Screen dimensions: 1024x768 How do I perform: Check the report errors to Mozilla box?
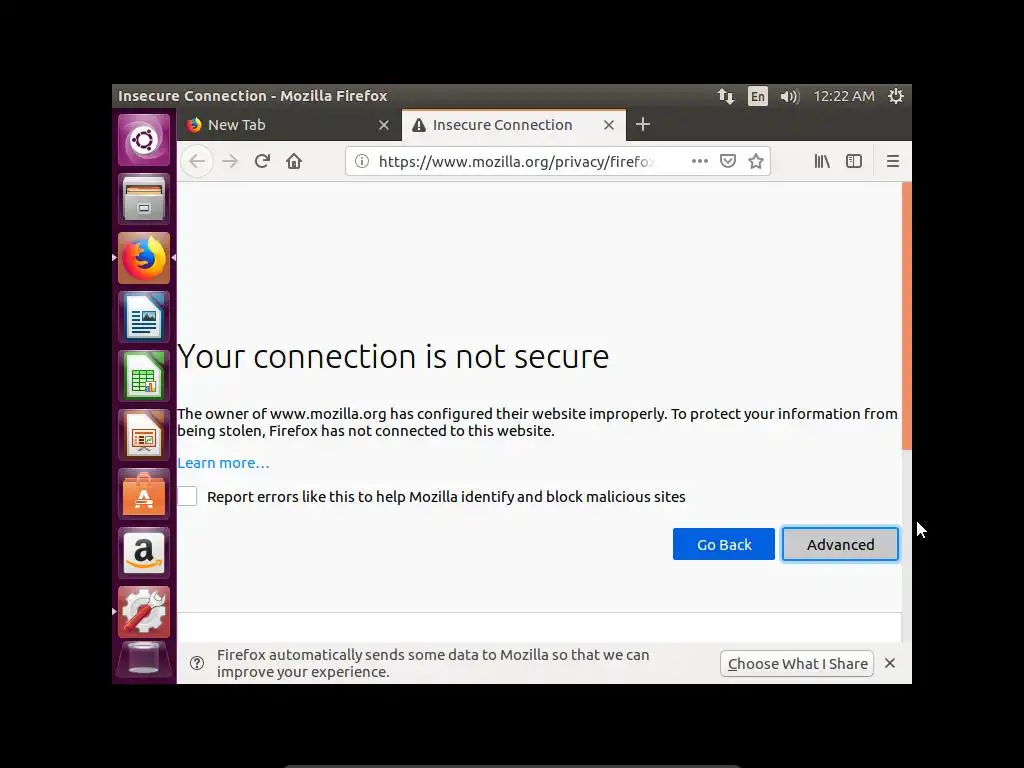tap(187, 496)
